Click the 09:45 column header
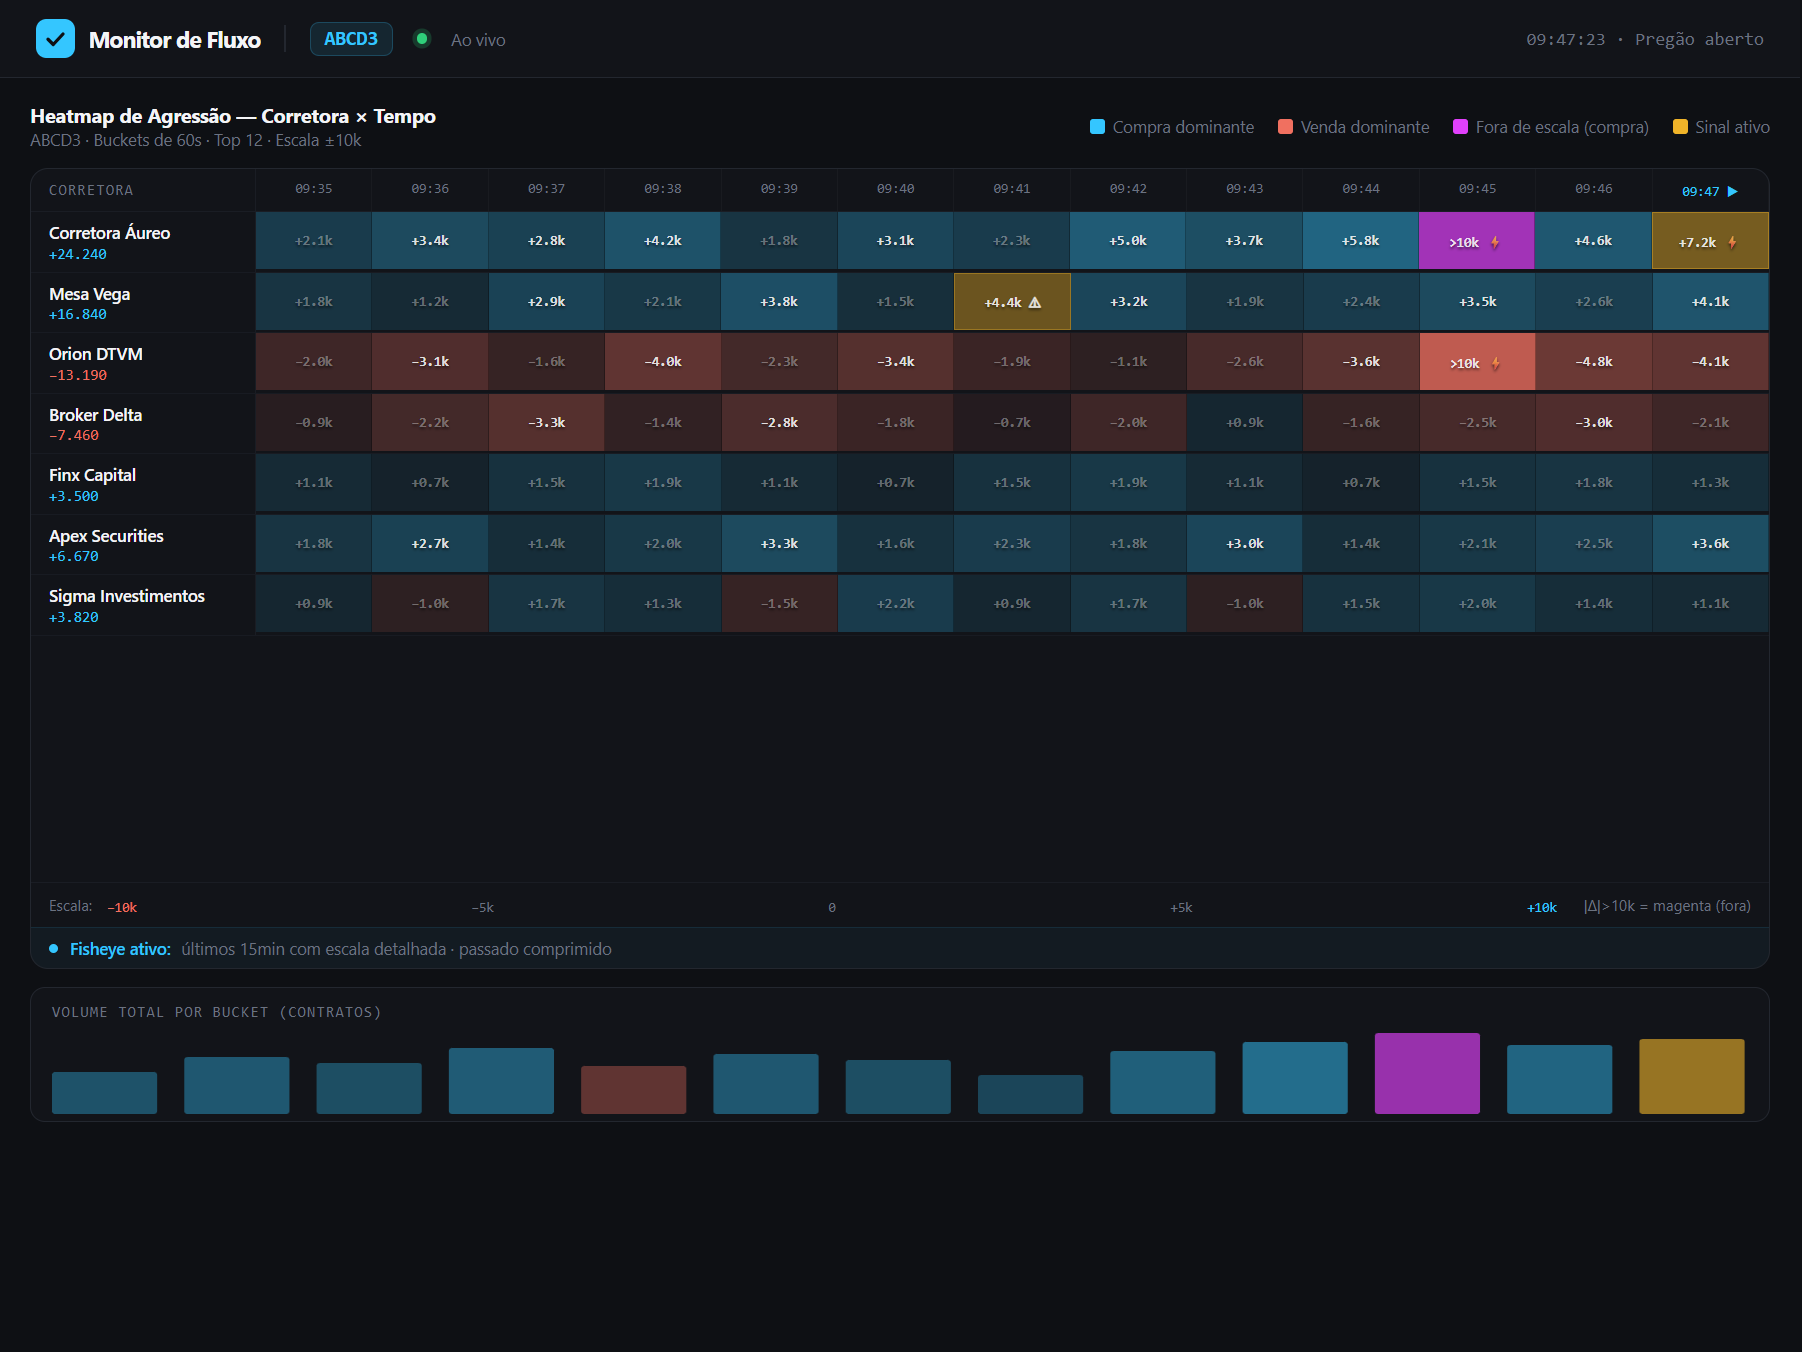 click(x=1477, y=188)
